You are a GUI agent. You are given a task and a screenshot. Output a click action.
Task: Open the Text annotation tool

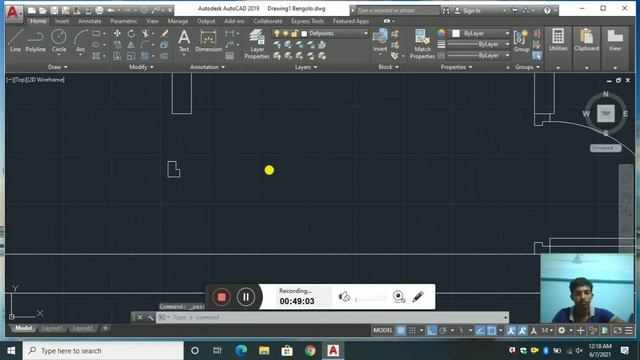coord(184,41)
